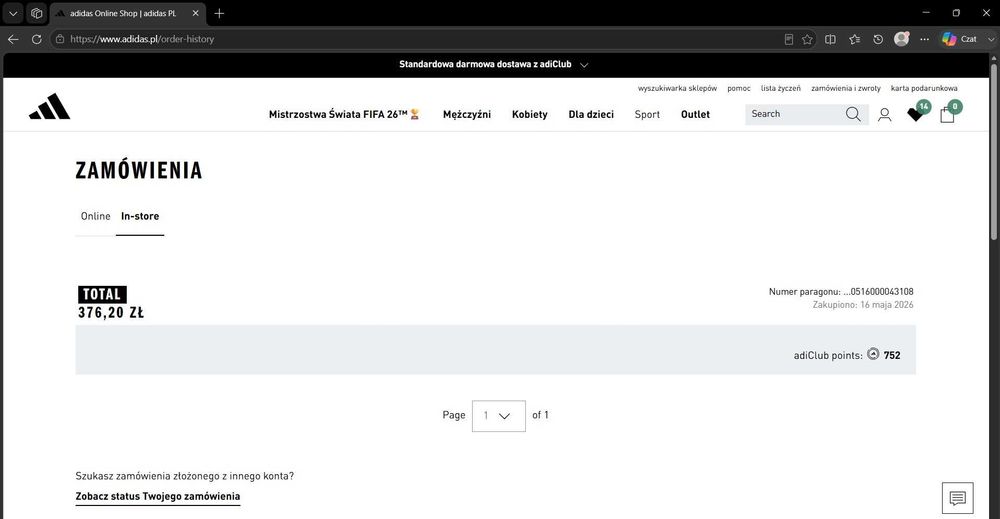
Task: Open the page number dropdown
Action: (x=499, y=416)
